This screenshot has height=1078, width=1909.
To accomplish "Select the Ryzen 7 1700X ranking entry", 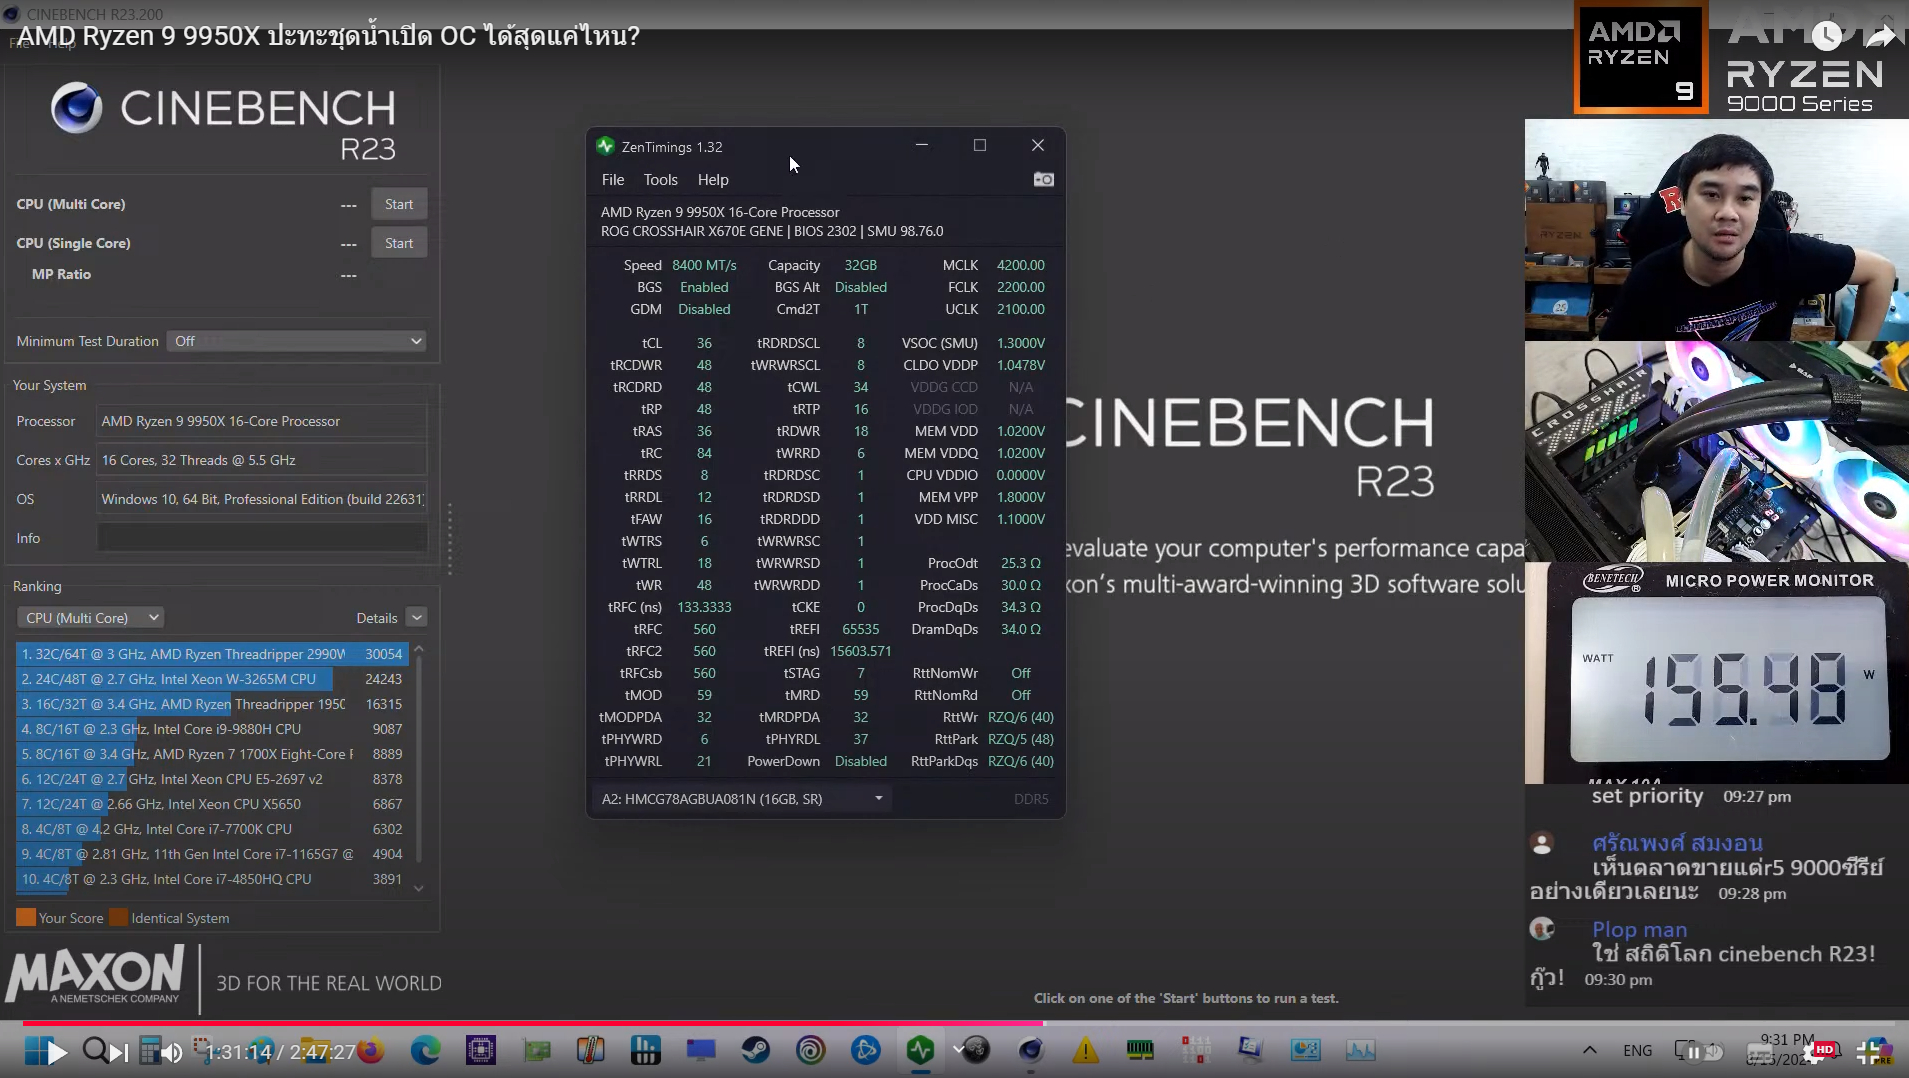I will click(212, 754).
